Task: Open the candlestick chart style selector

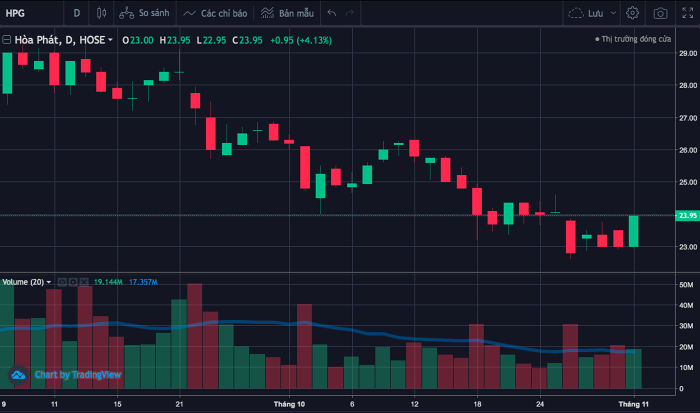Action: [x=101, y=14]
